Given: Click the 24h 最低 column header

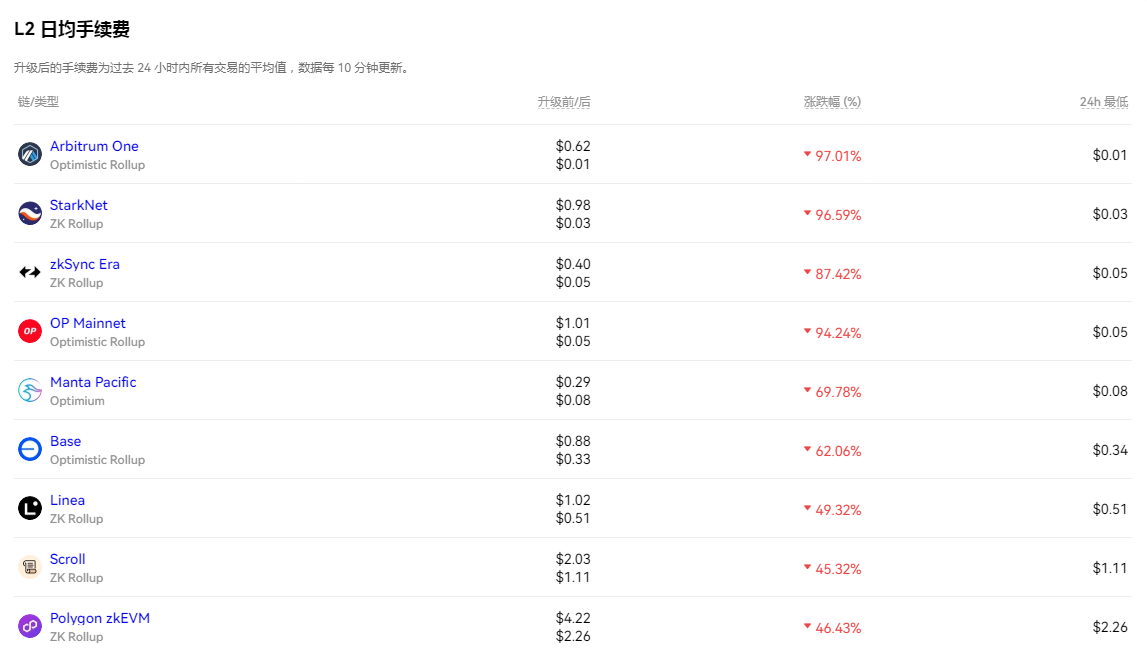Looking at the screenshot, I should (x=1103, y=102).
